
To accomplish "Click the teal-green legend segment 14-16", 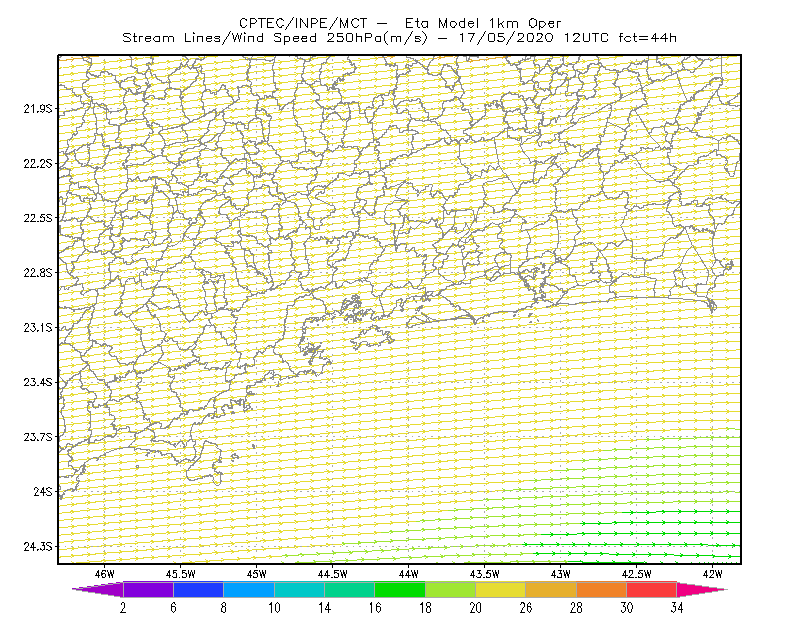I will coord(349,589).
